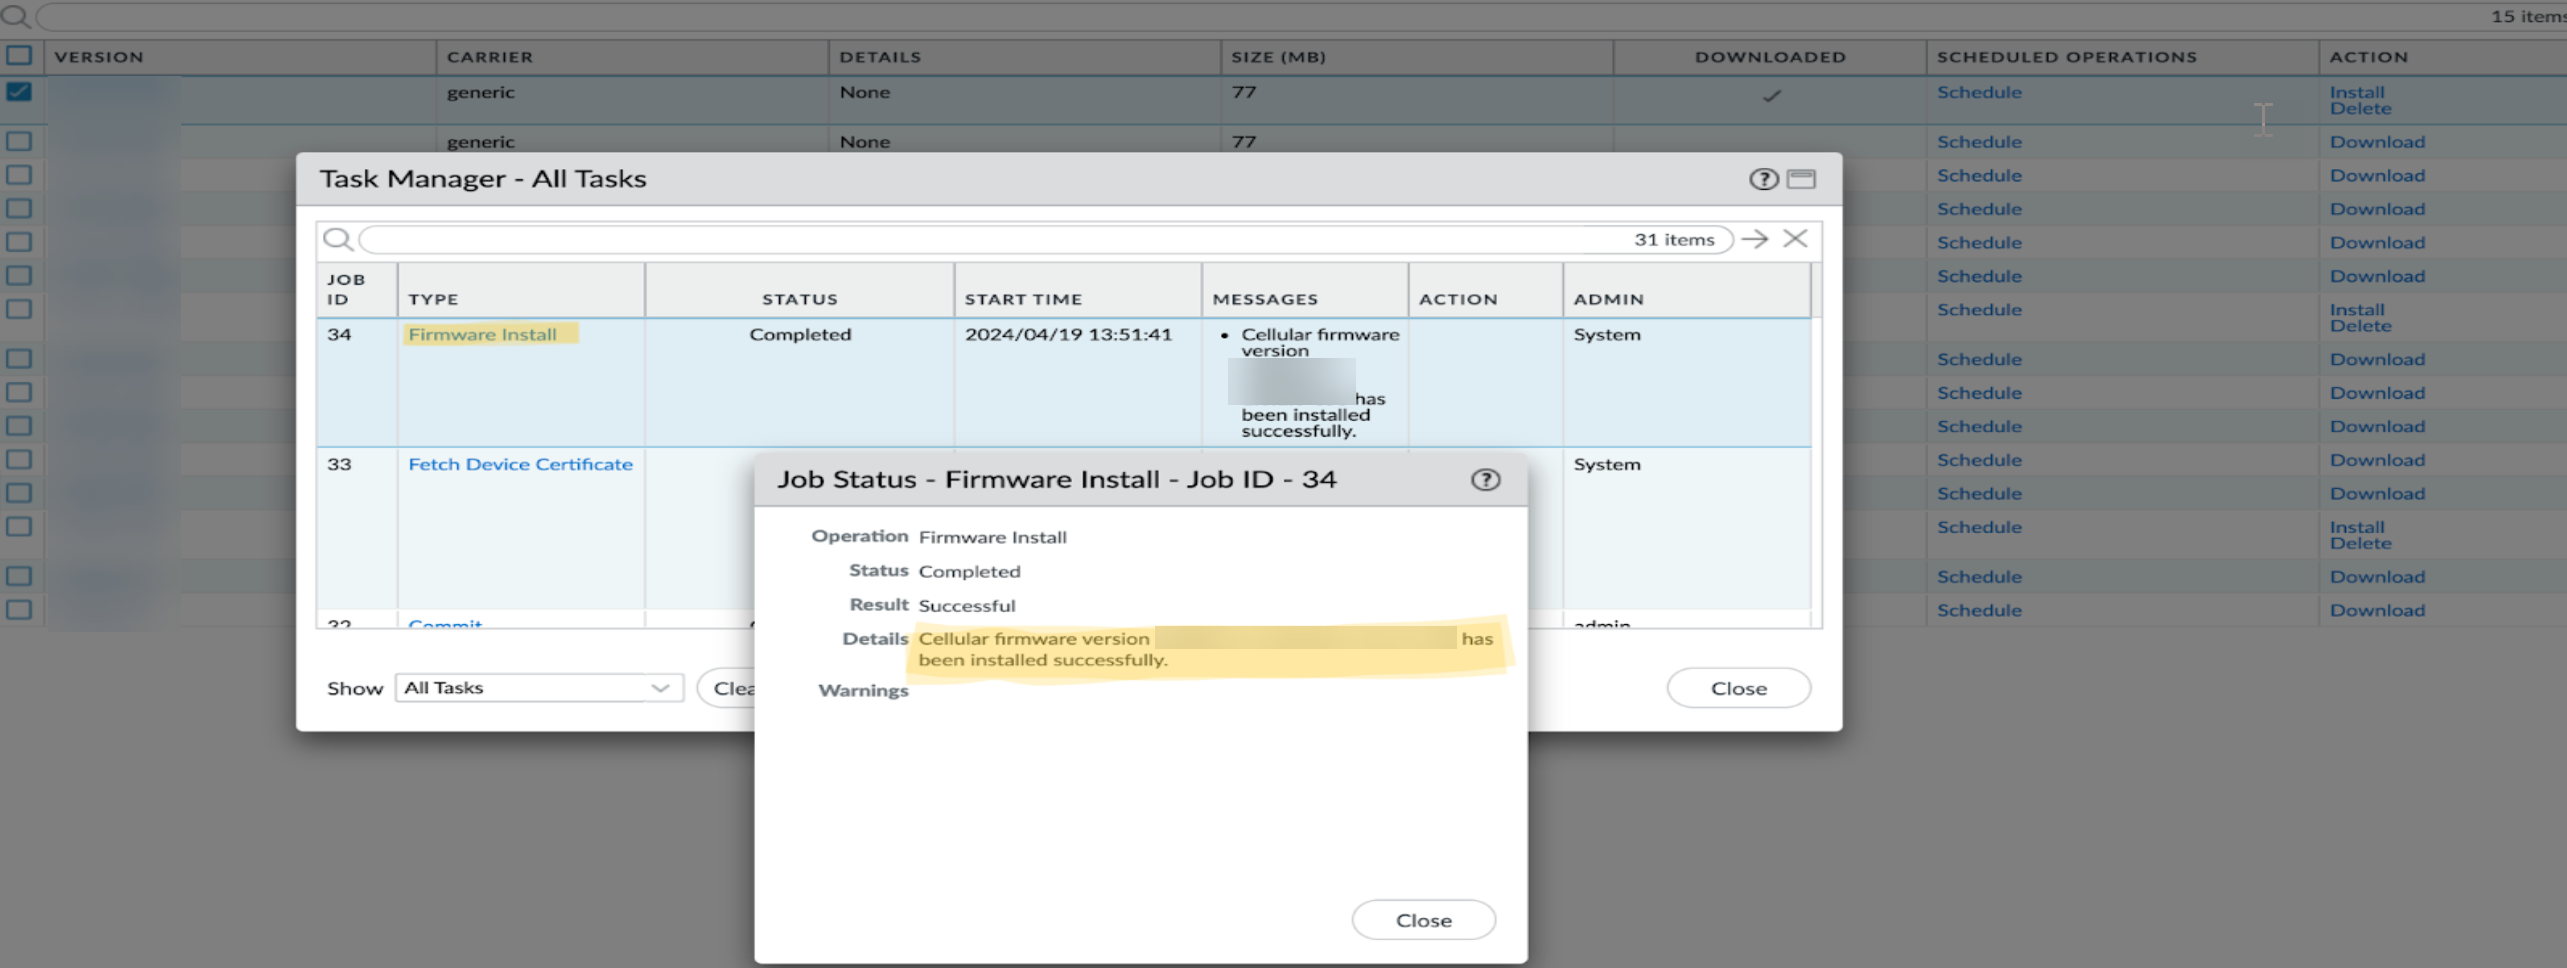Toggle the select-all checkbox in table header
The height and width of the screenshot is (968, 2567).
(x=19, y=56)
